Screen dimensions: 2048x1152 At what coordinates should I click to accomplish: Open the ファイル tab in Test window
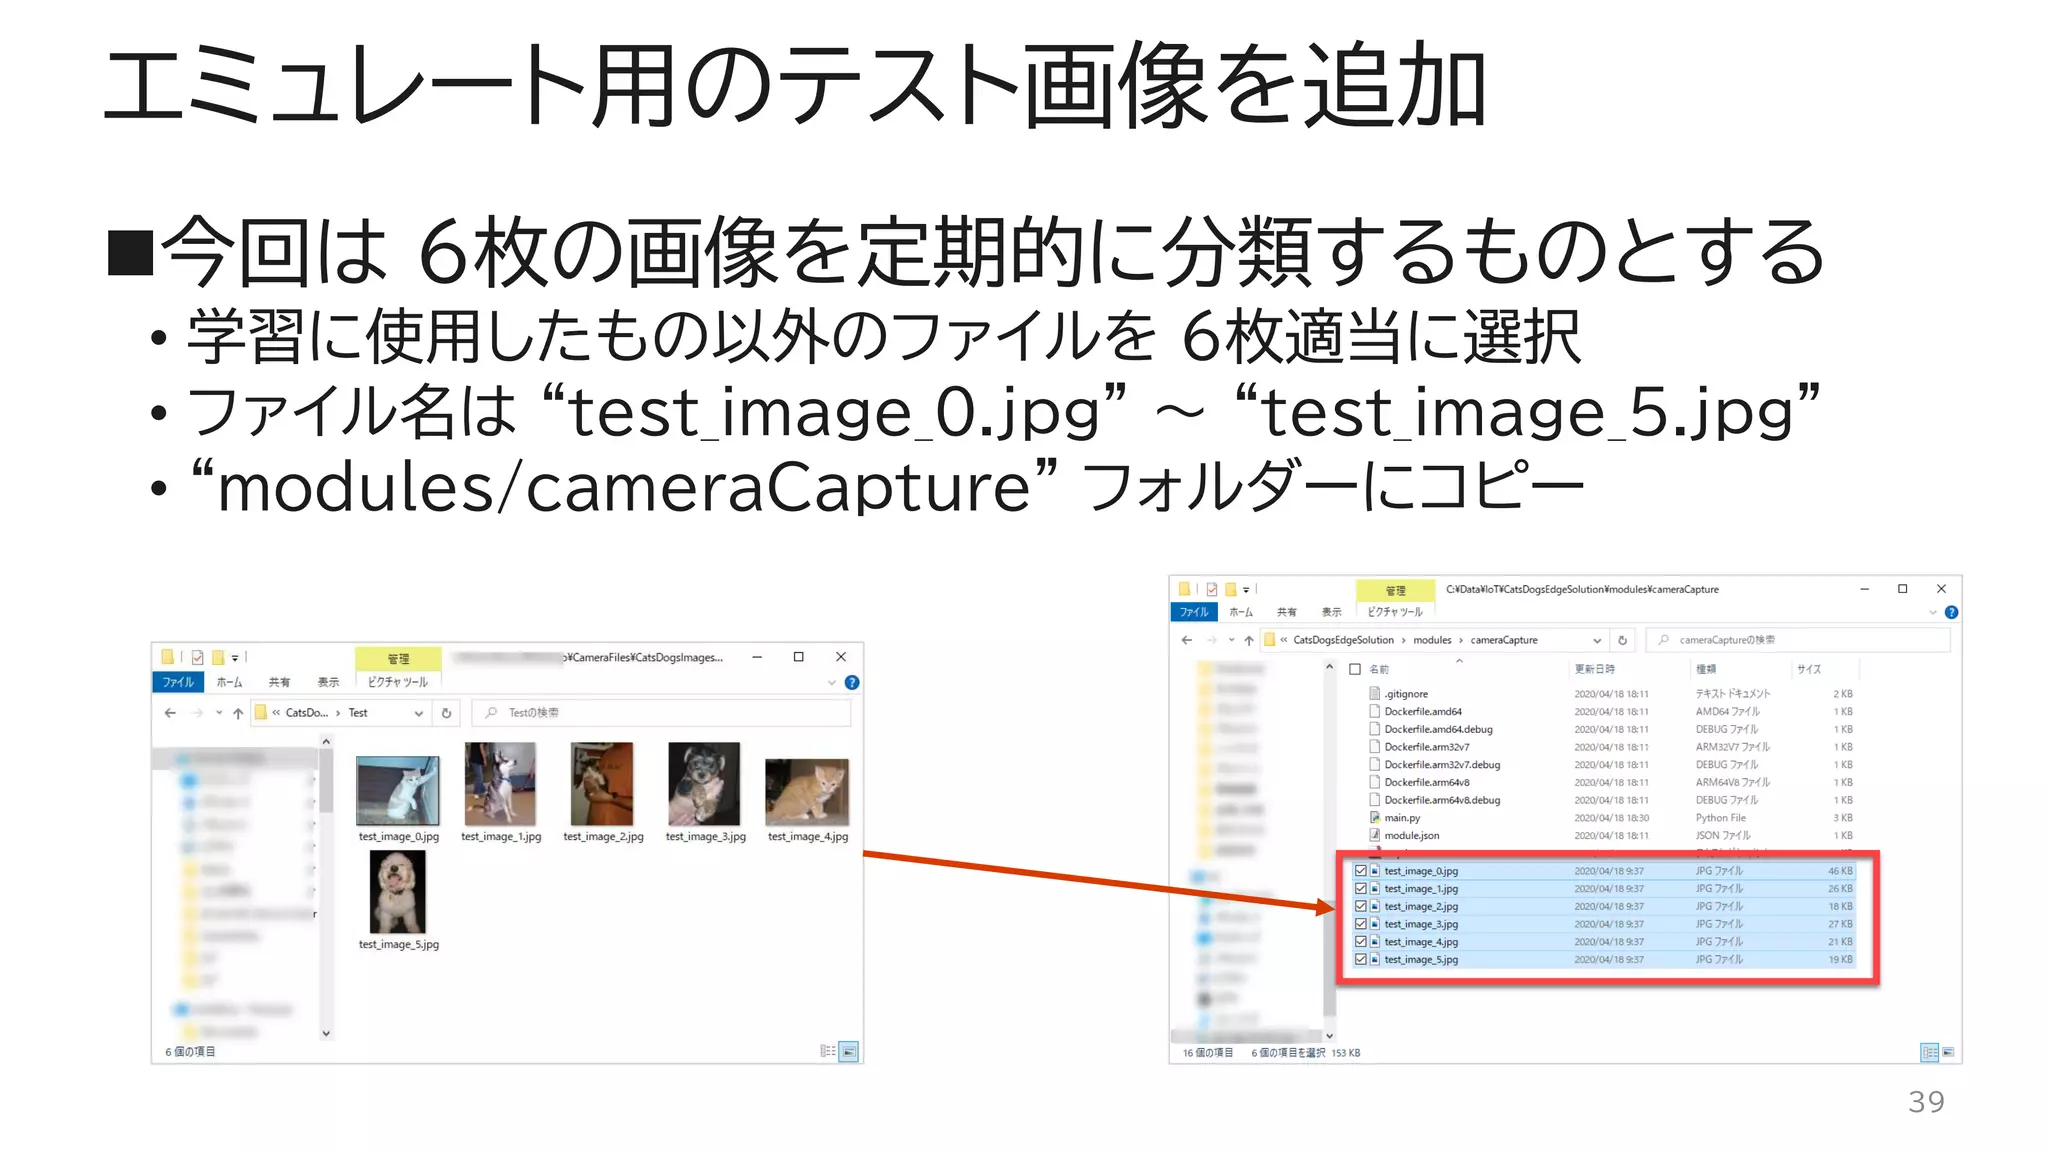pos(178,682)
